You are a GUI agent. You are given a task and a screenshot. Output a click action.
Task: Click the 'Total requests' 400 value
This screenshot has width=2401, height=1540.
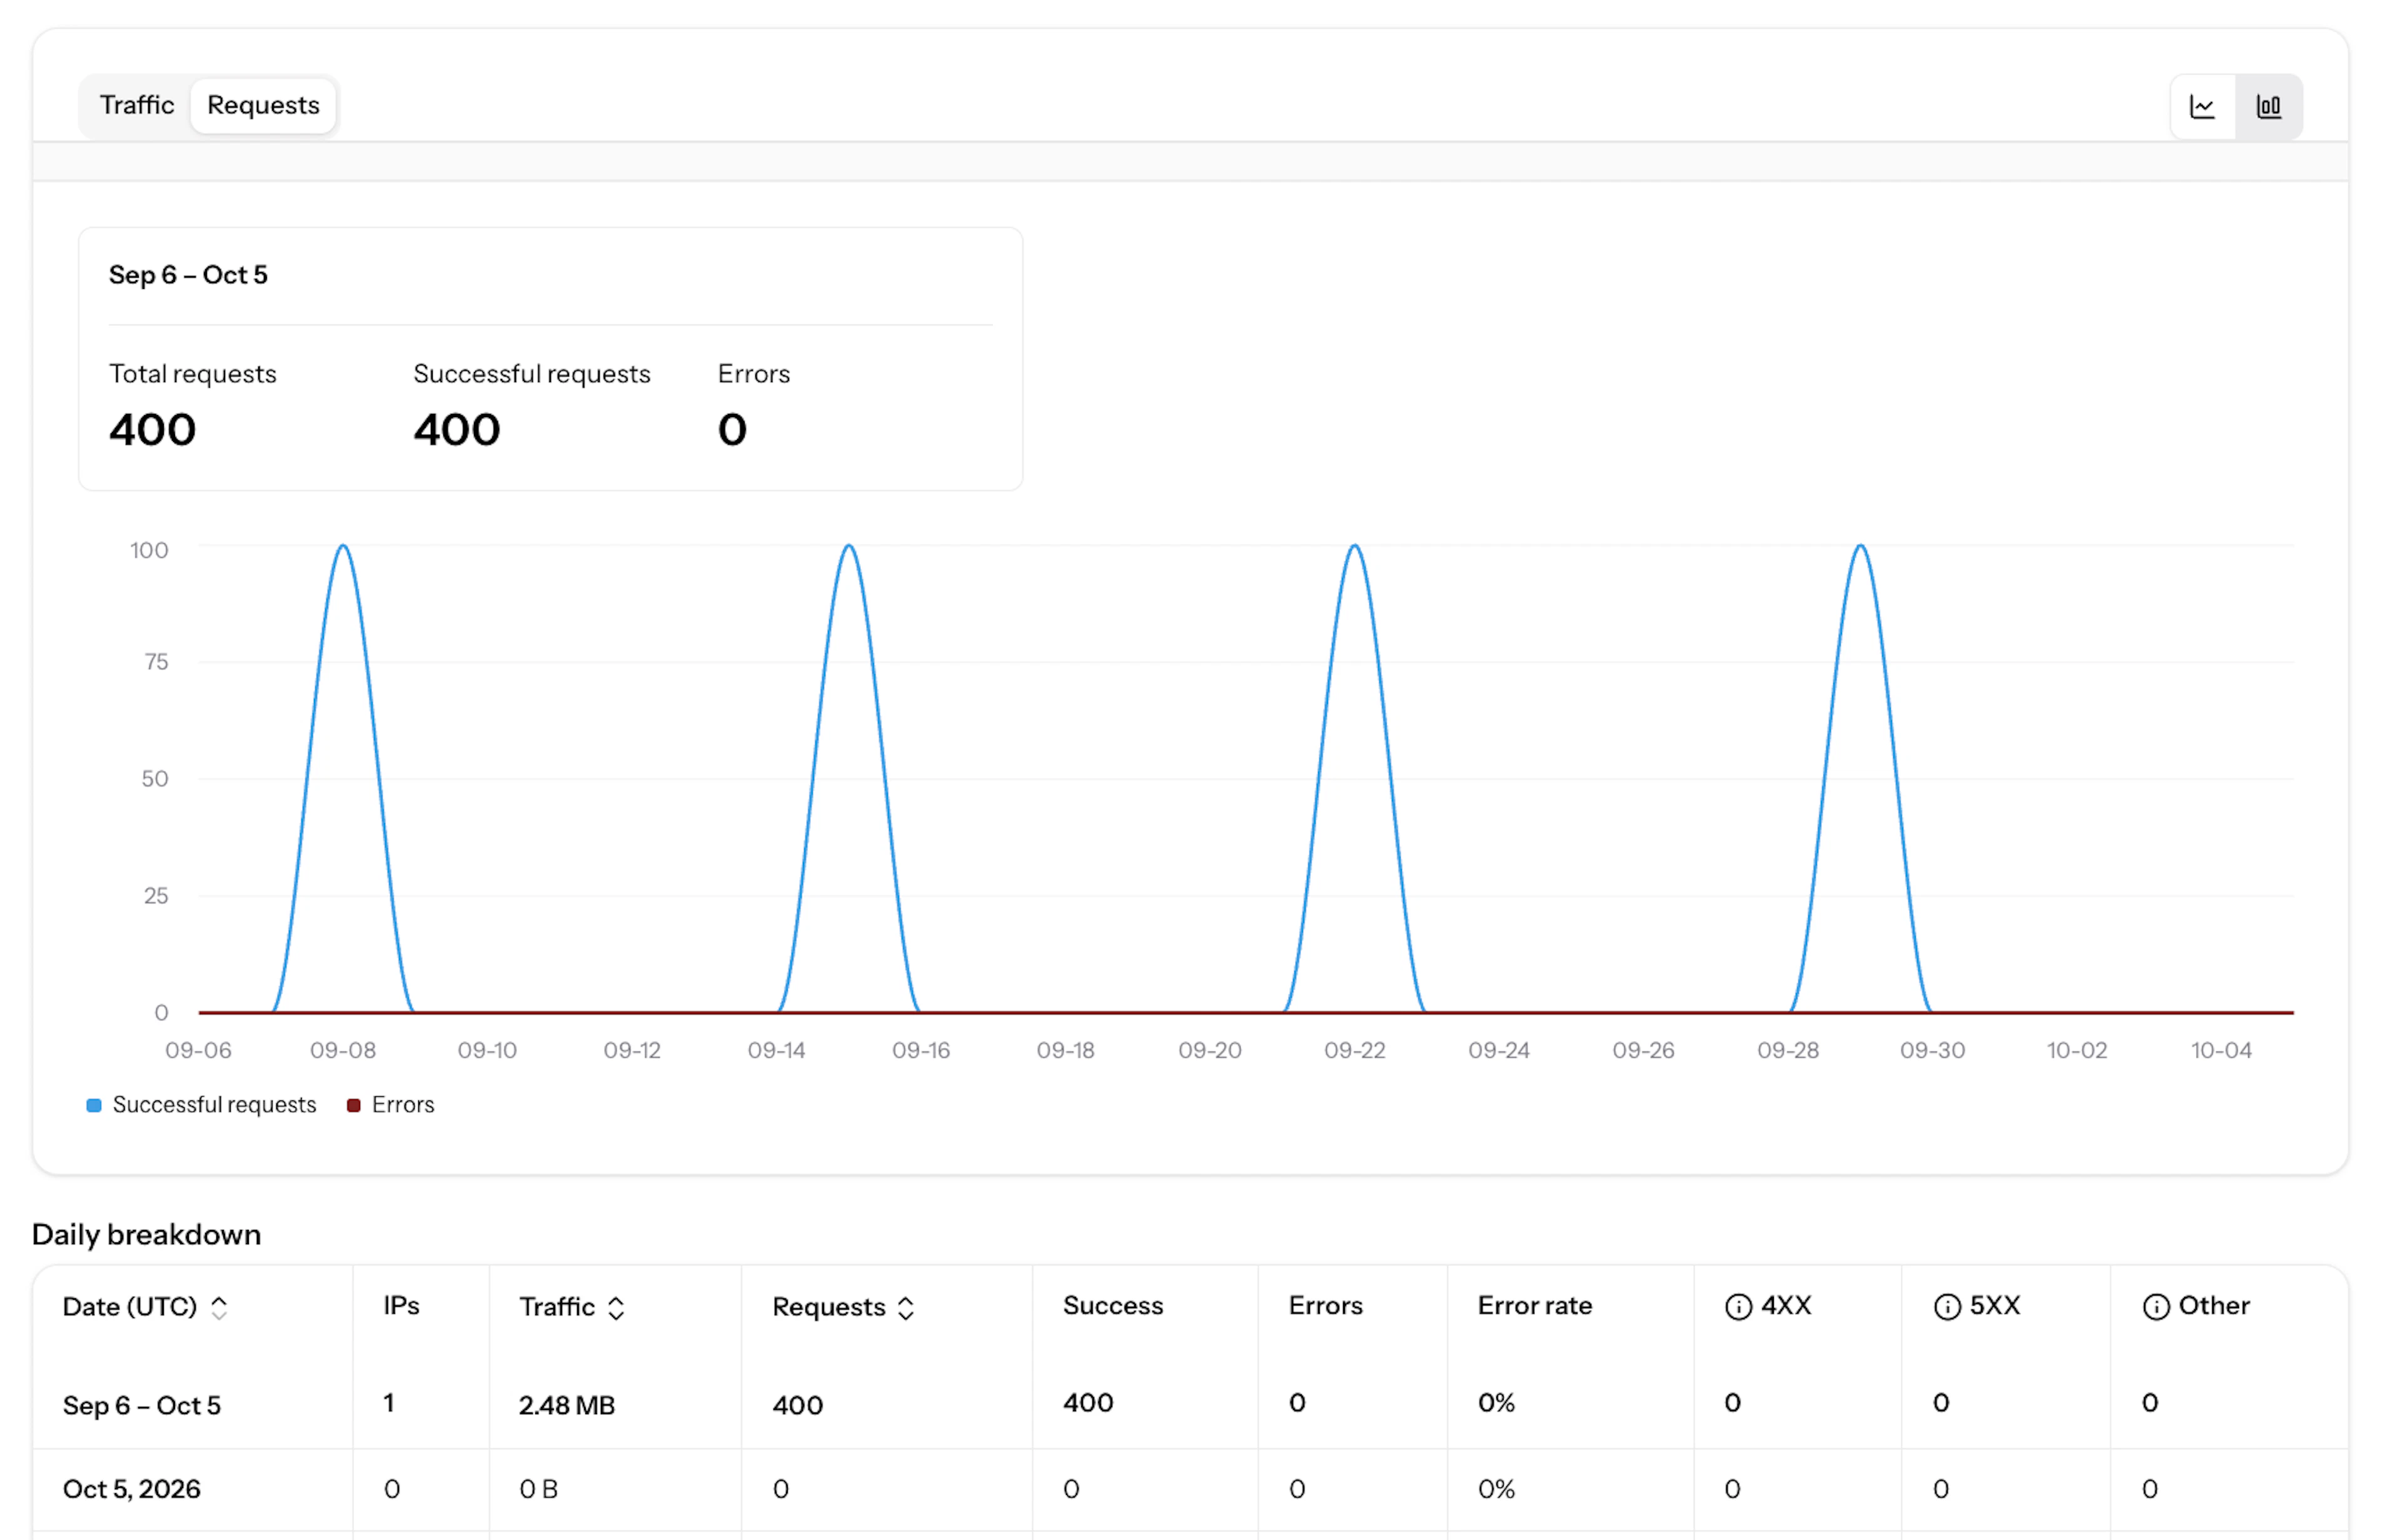(x=152, y=430)
